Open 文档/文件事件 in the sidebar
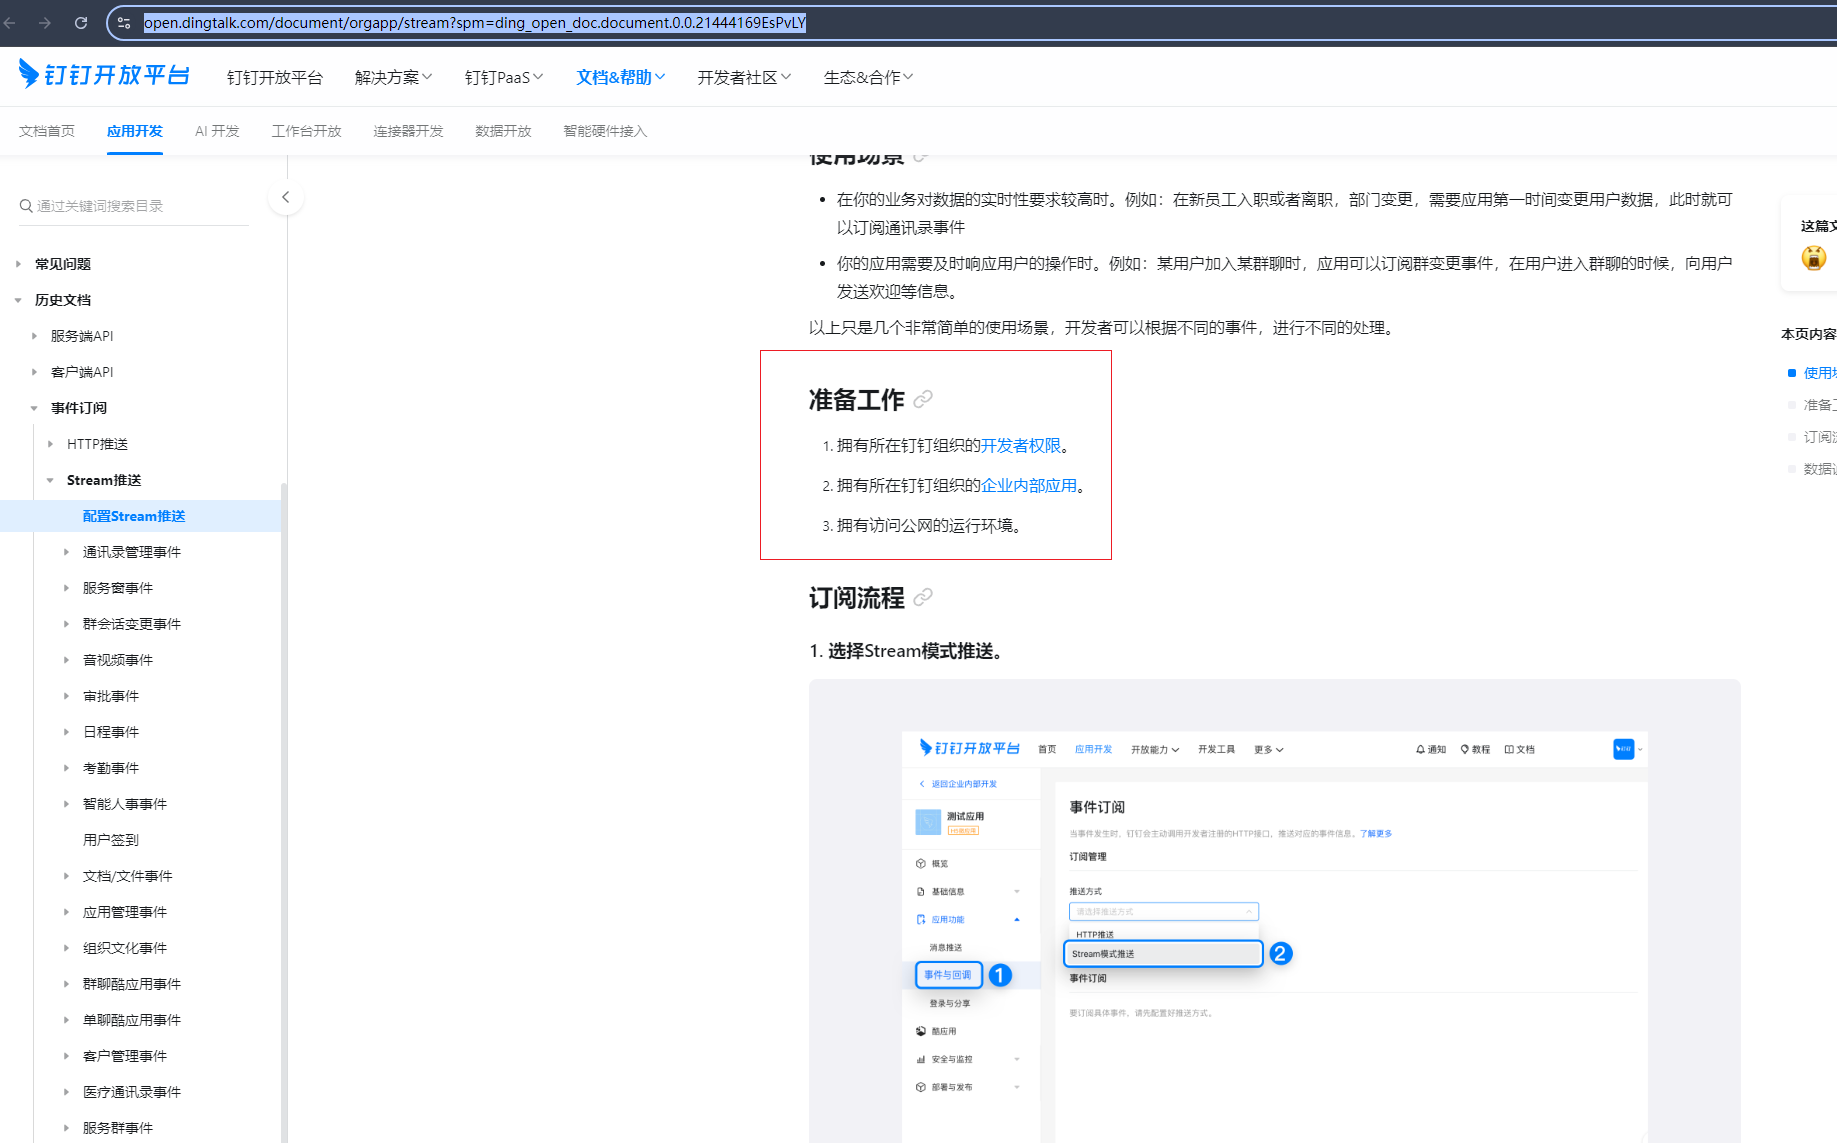1837x1143 pixels. point(128,876)
